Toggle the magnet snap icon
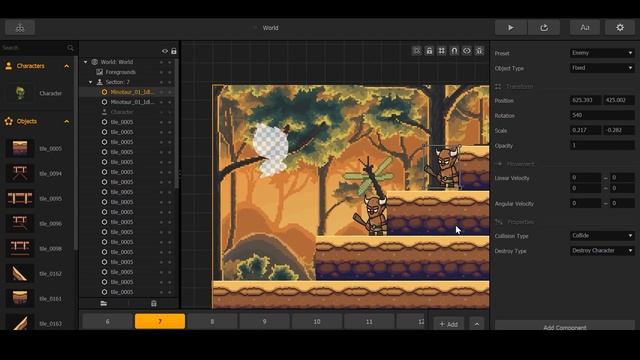 [x=454, y=51]
